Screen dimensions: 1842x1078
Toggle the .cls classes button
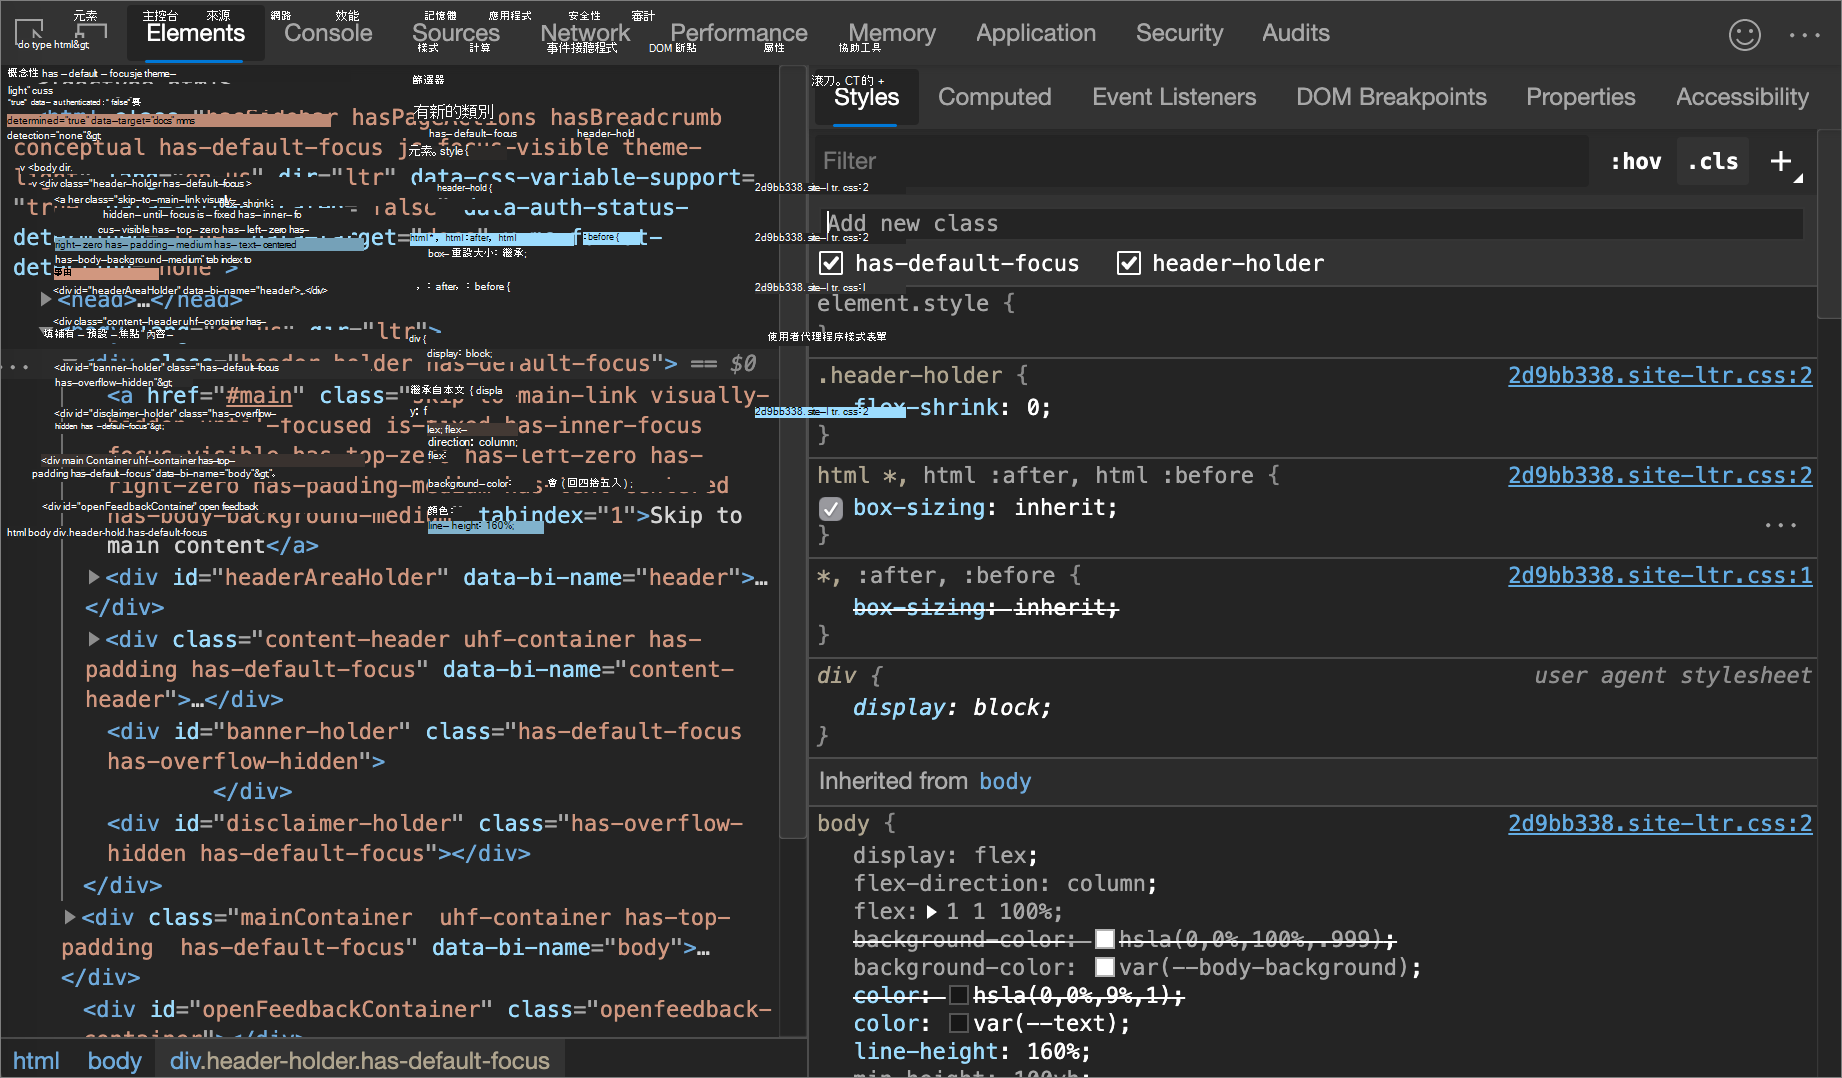point(1713,161)
